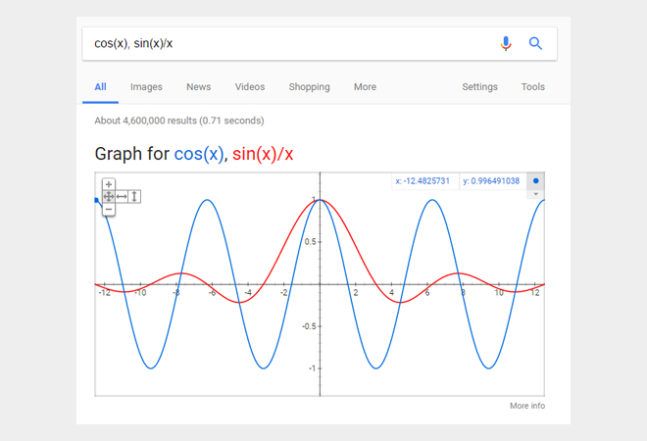Switch to the Images tab
This screenshot has height=441, width=647.
tap(146, 87)
